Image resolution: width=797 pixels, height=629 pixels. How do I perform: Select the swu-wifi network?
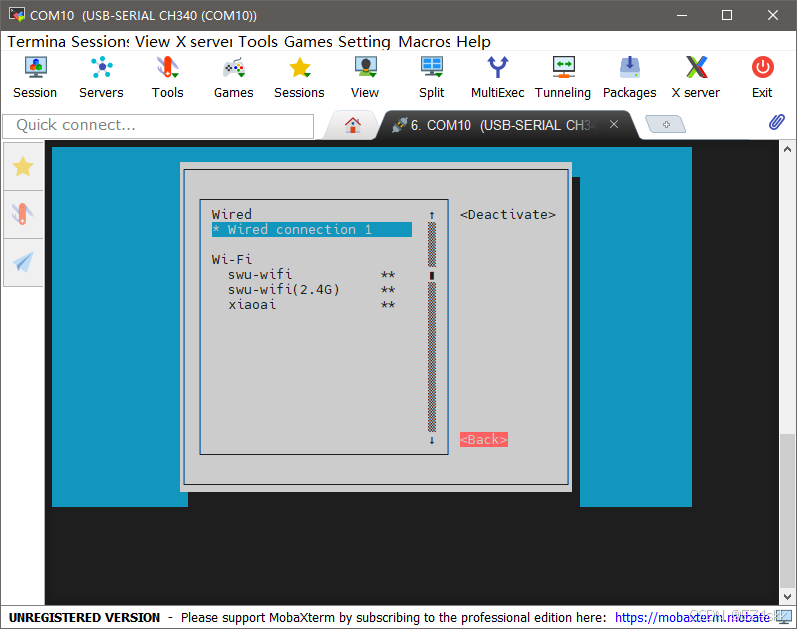[x=312, y=275]
